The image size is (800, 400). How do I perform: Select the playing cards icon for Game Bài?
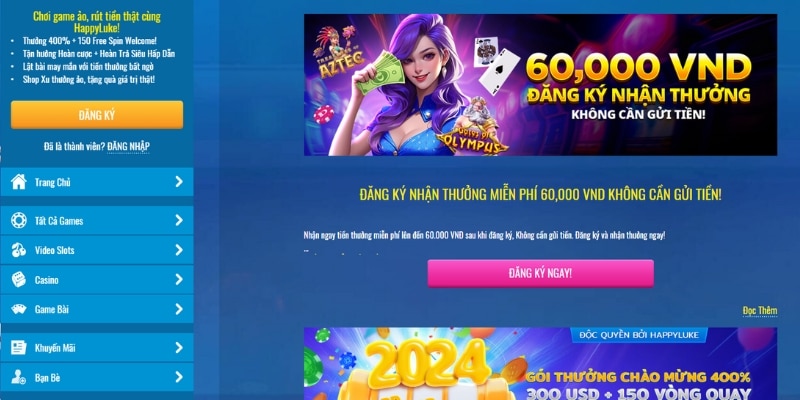(19, 309)
